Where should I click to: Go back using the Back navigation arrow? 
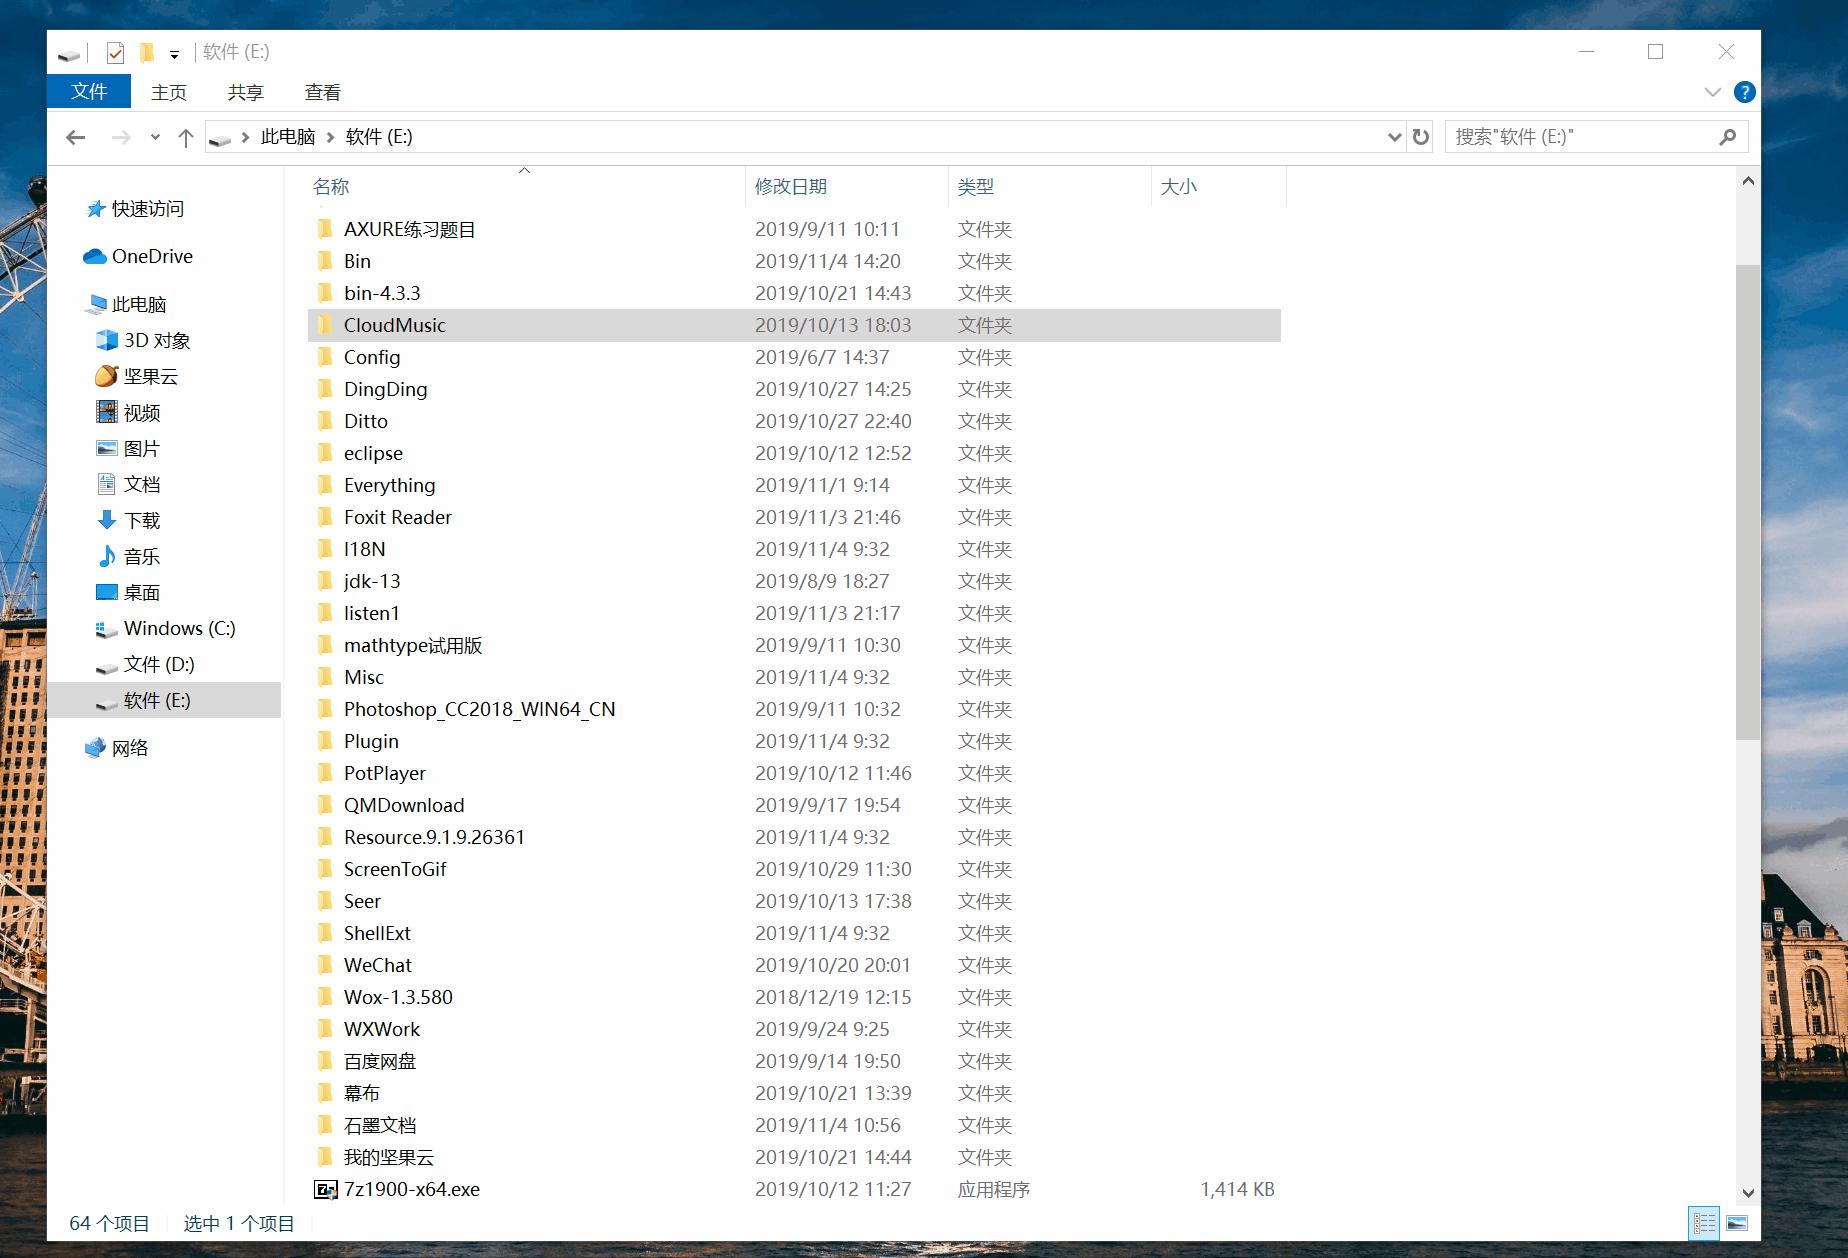tap(75, 137)
